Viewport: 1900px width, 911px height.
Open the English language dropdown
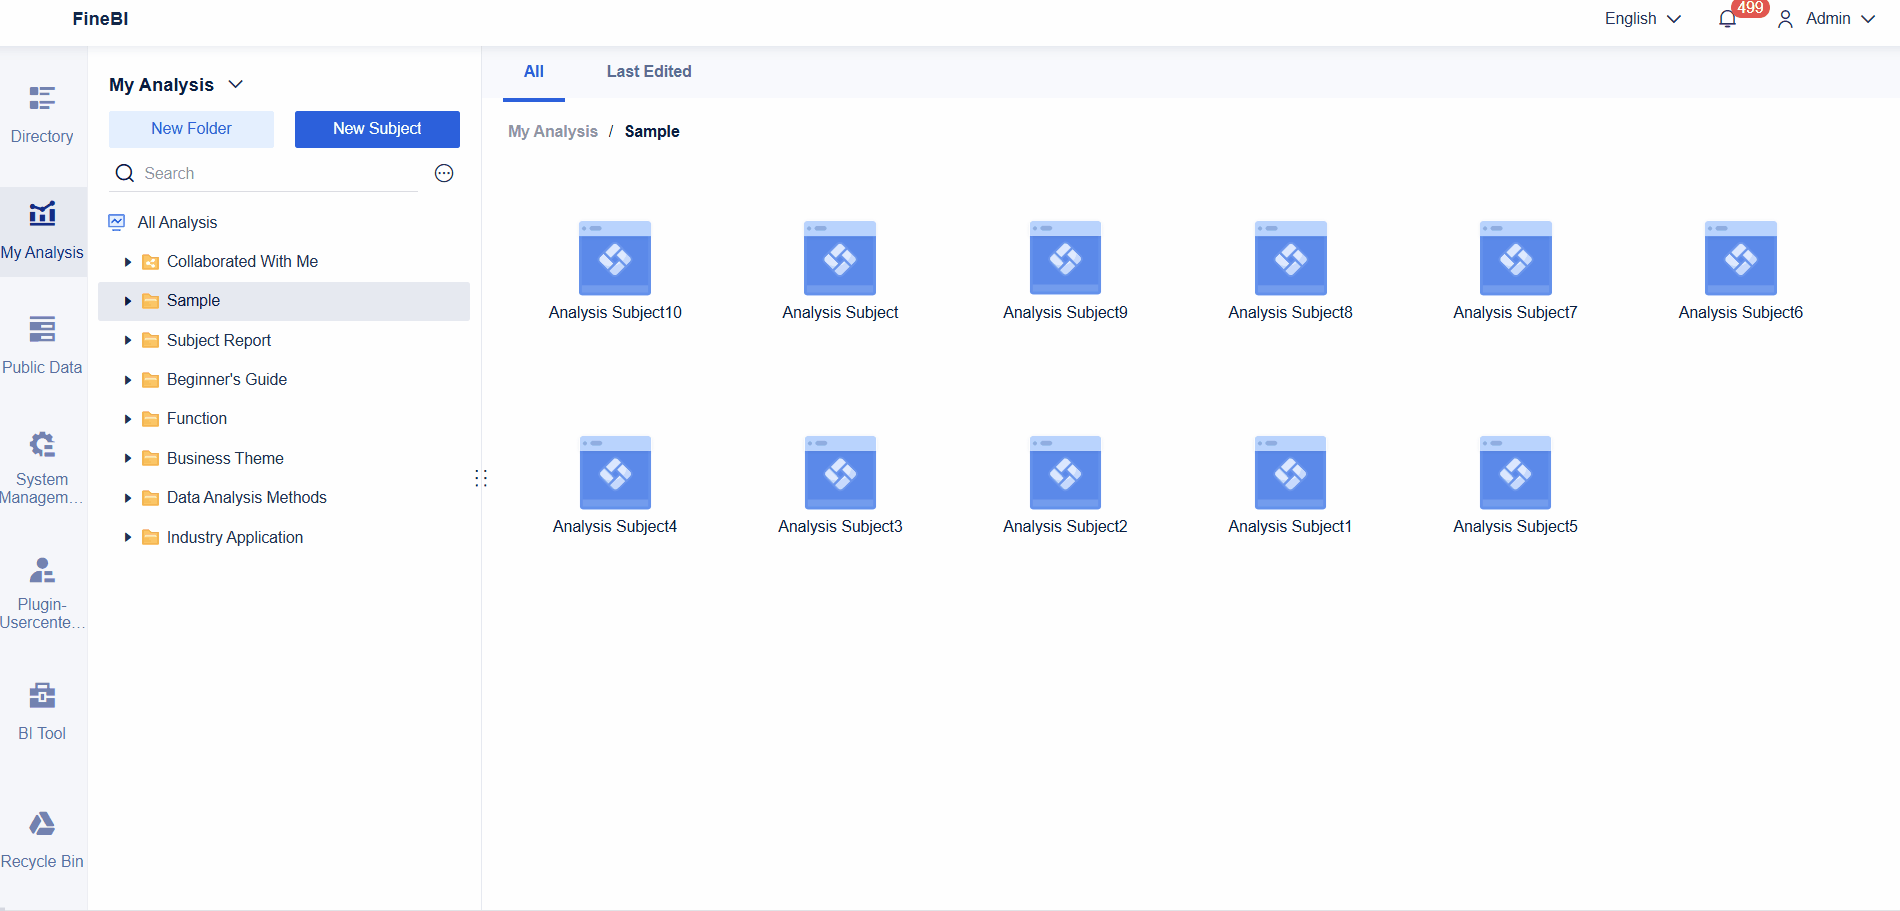tap(1643, 19)
